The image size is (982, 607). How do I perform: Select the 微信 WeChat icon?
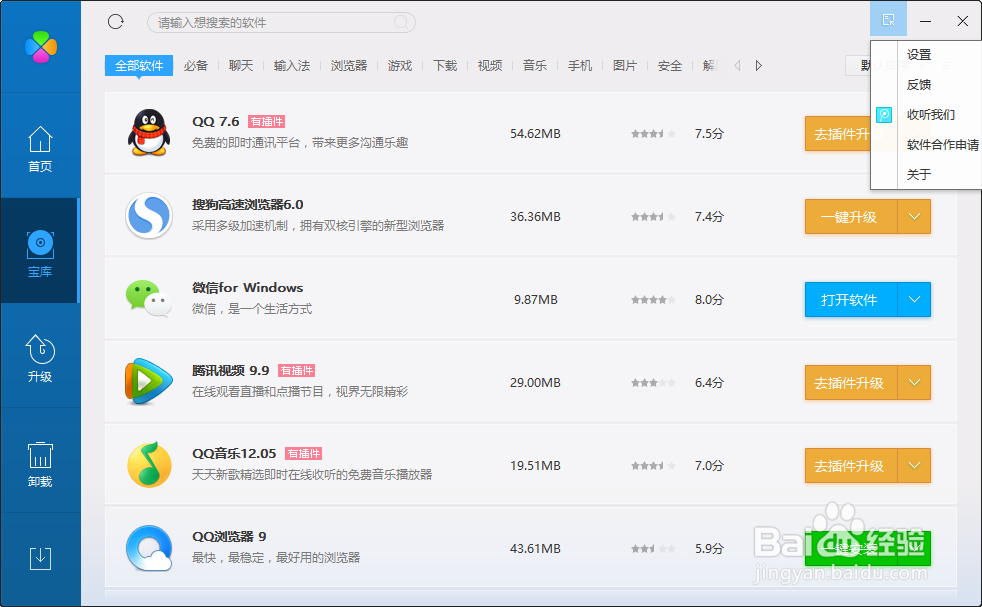click(149, 299)
